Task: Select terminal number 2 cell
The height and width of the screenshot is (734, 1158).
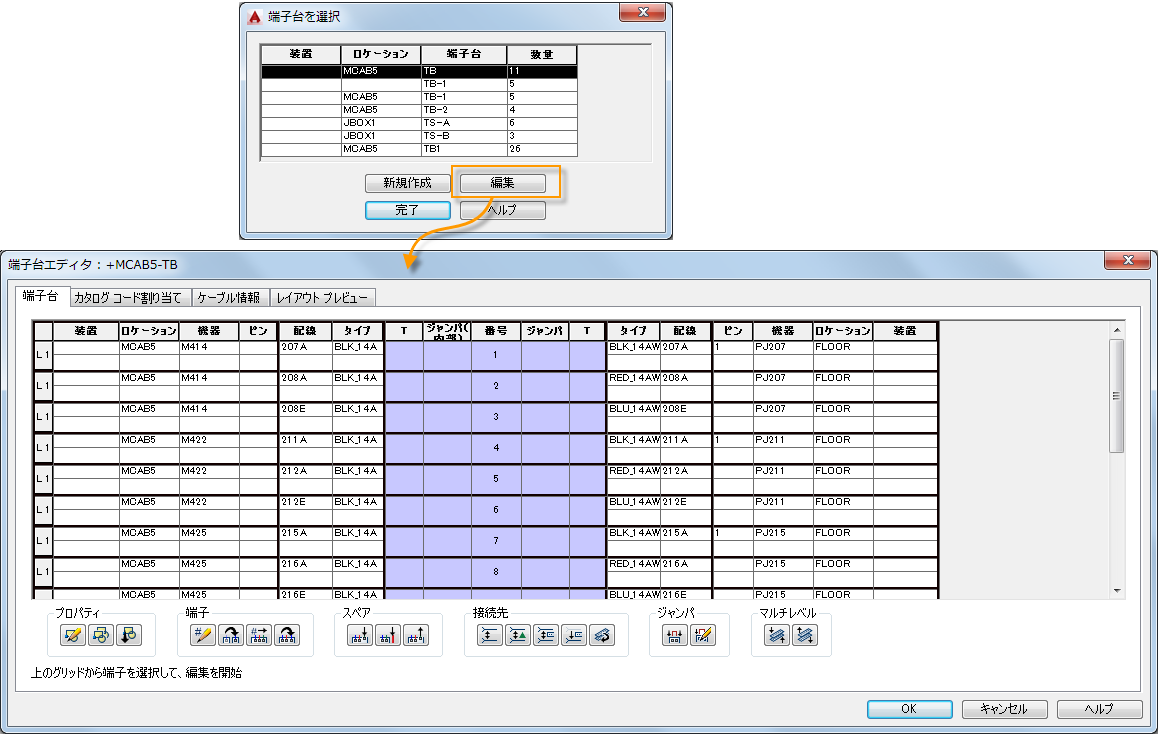Action: (x=496, y=386)
